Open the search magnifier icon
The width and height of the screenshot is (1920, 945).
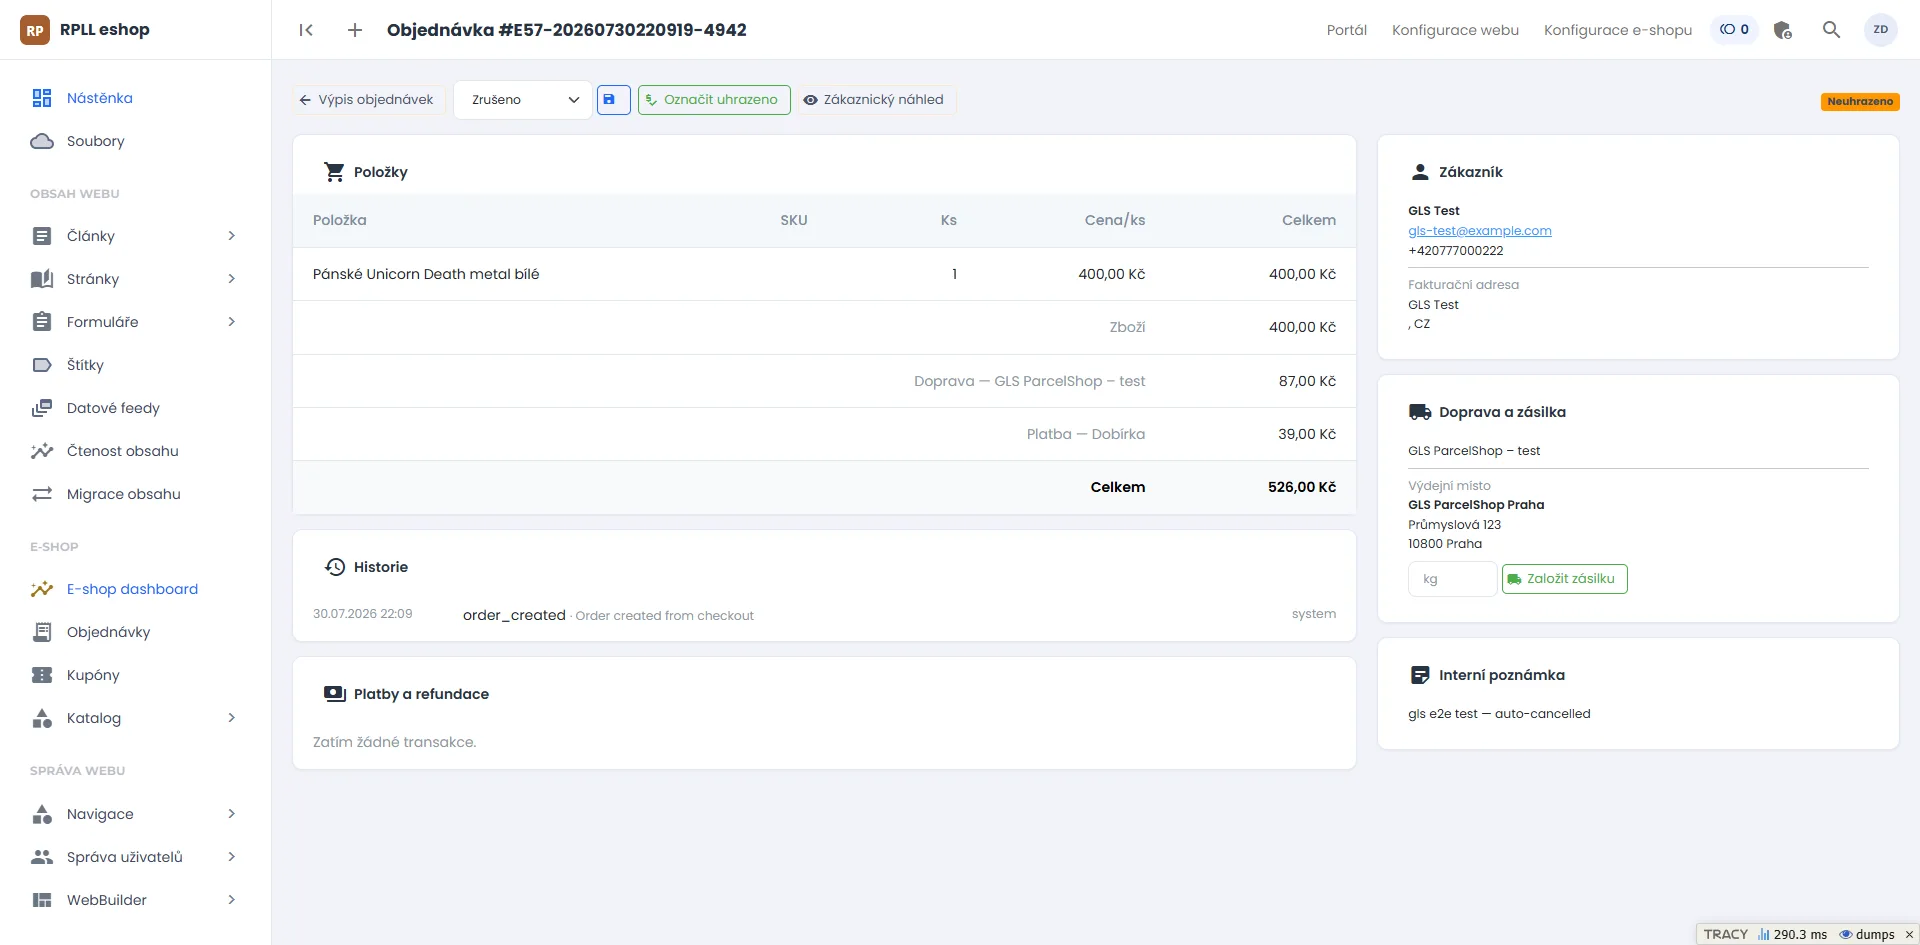point(1831,30)
